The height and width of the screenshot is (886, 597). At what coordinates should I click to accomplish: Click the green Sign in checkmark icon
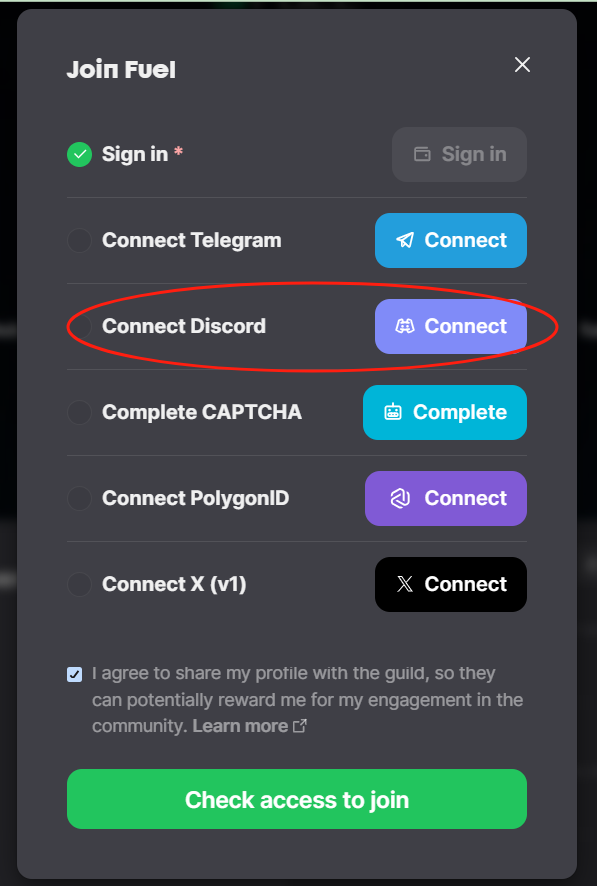point(80,154)
